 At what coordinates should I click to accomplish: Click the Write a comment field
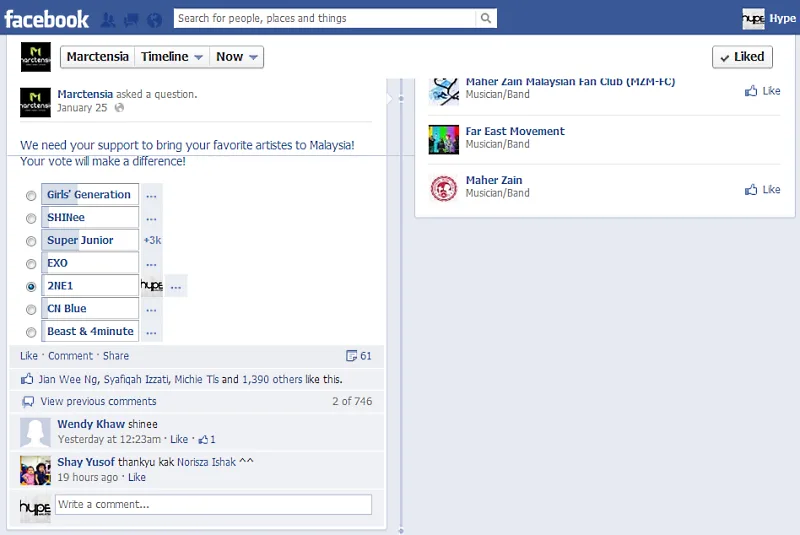tap(213, 505)
